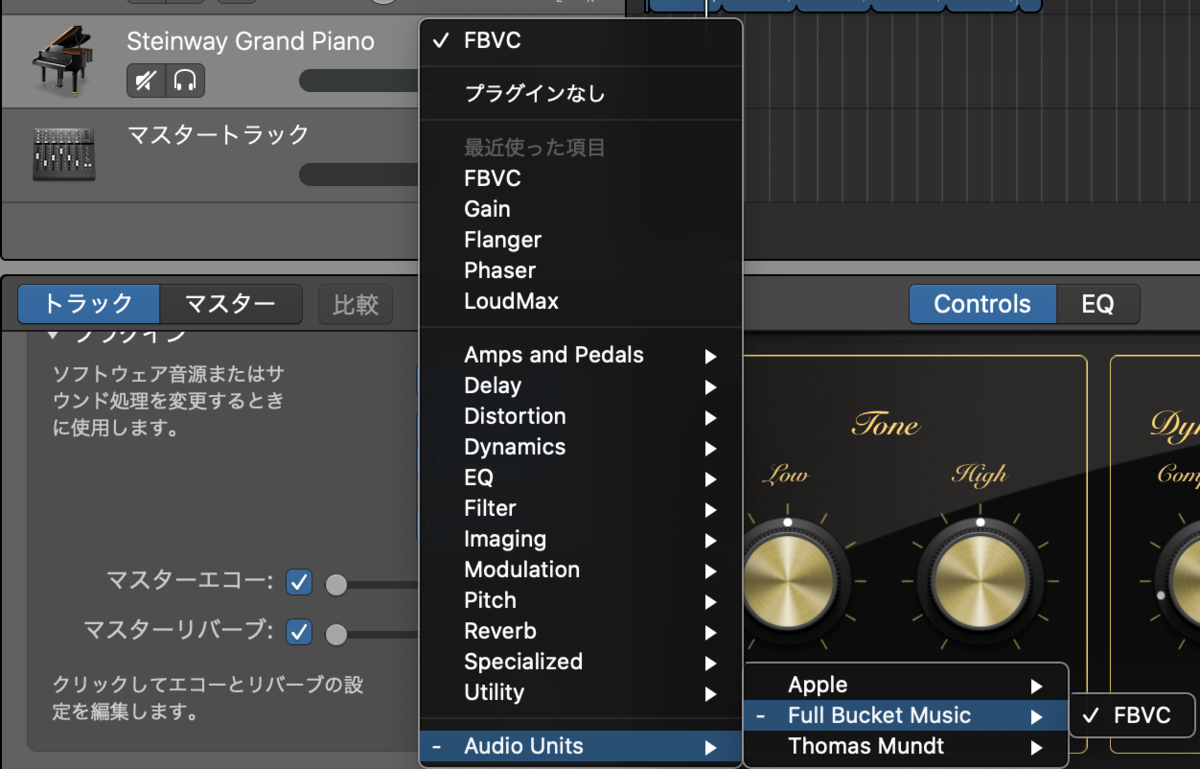Viewport: 1200px width, 769px height.
Task: Click the 比較 comparison button
Action: [355, 304]
